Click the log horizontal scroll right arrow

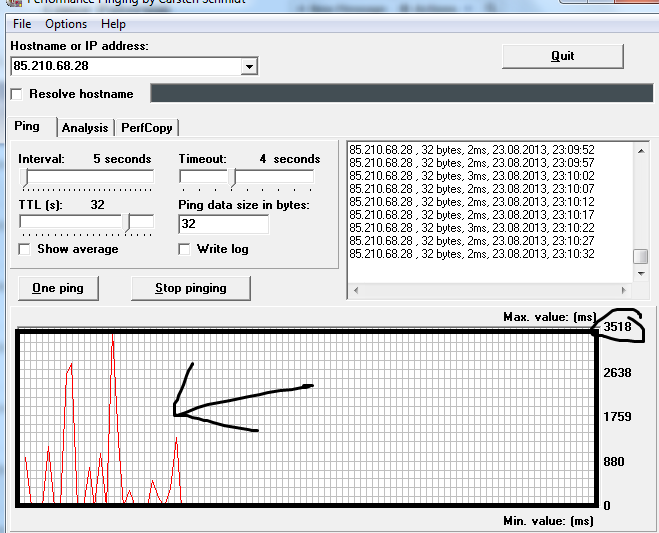click(x=624, y=290)
